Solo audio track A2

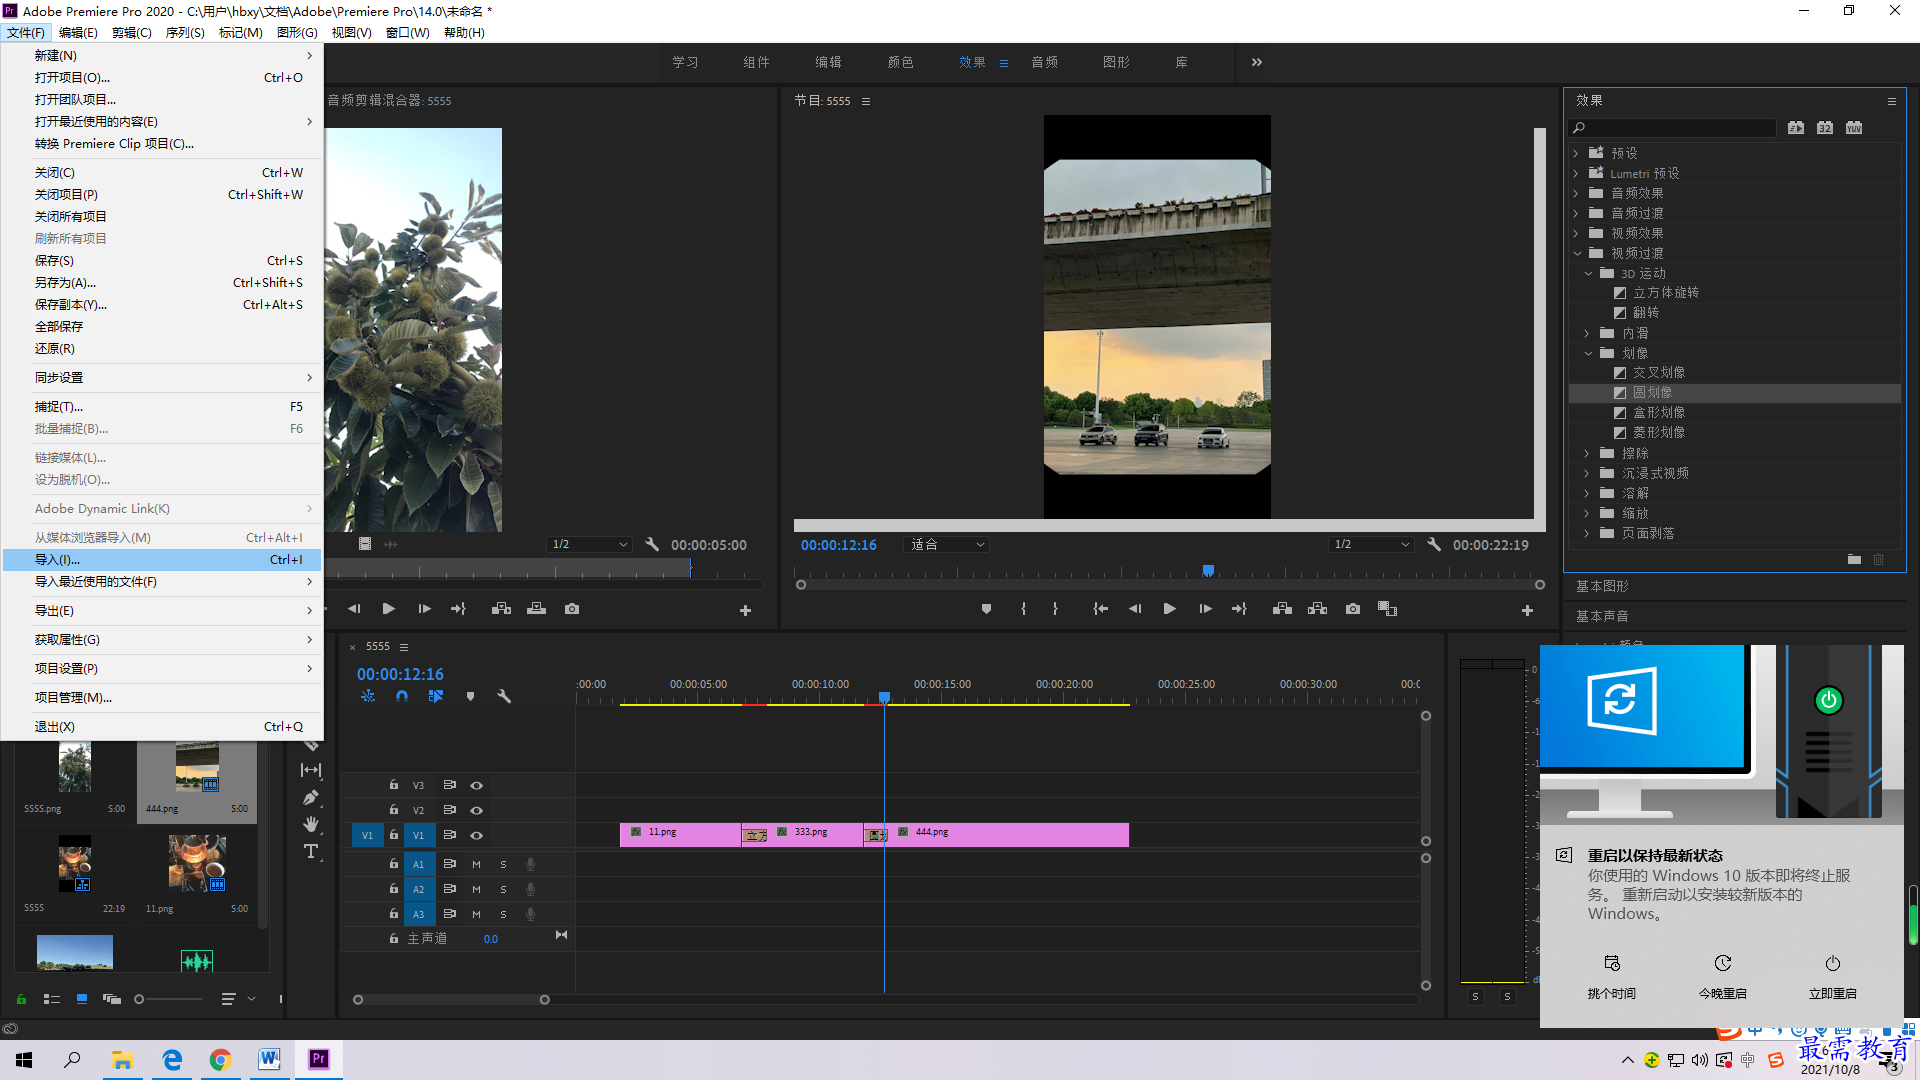tap(503, 889)
